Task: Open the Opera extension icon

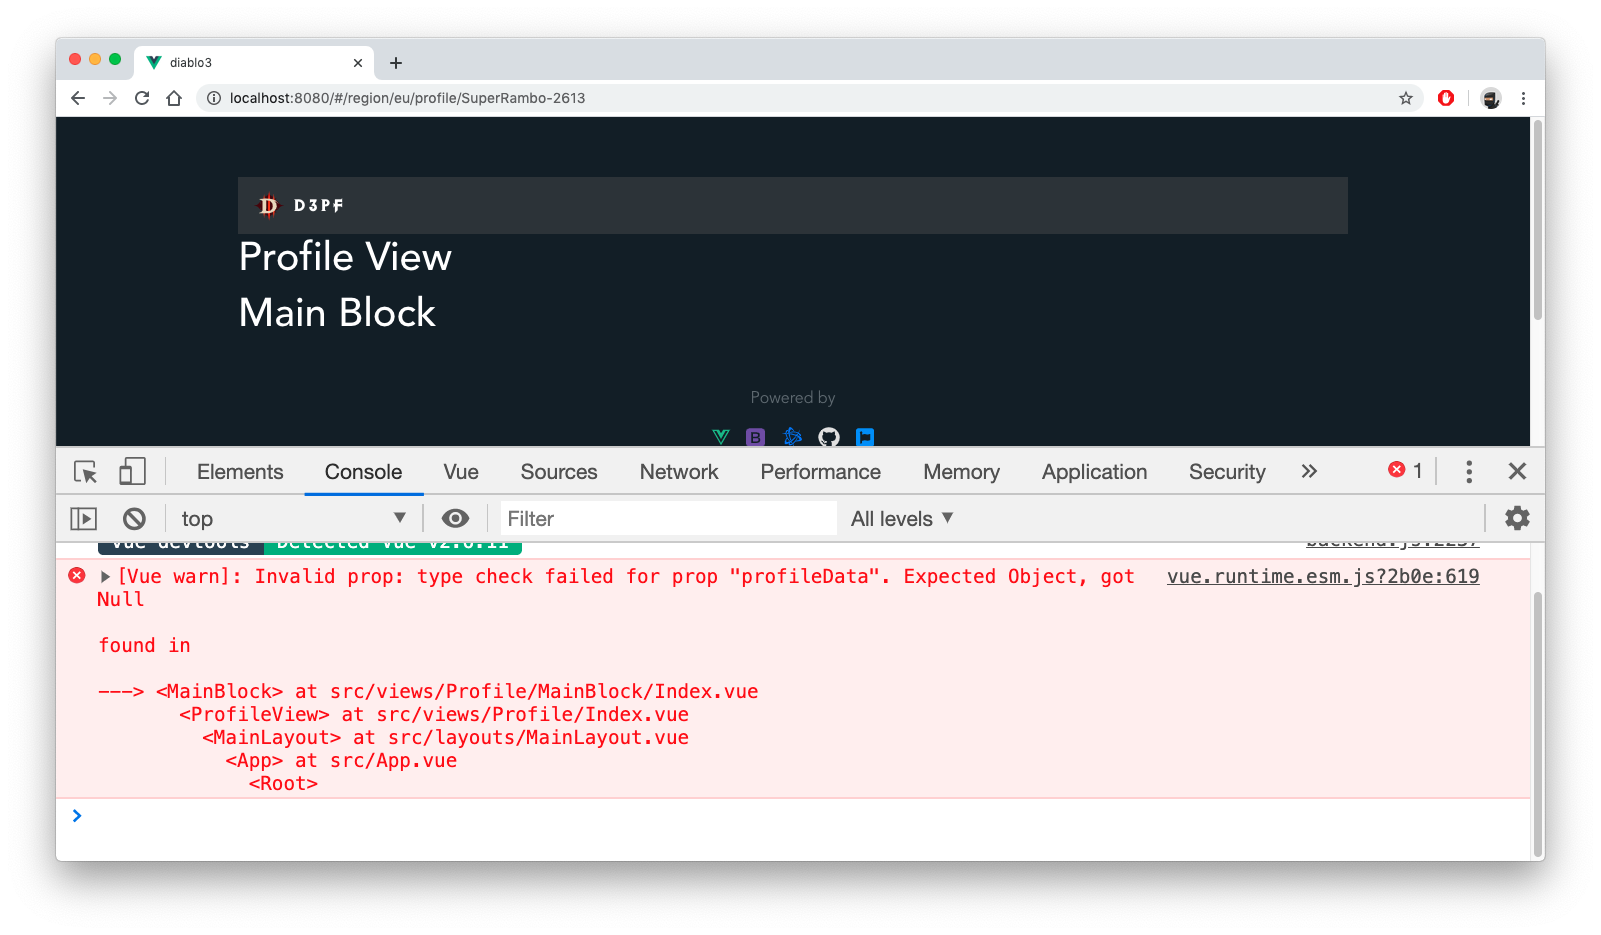Action: pyautogui.click(x=1446, y=98)
